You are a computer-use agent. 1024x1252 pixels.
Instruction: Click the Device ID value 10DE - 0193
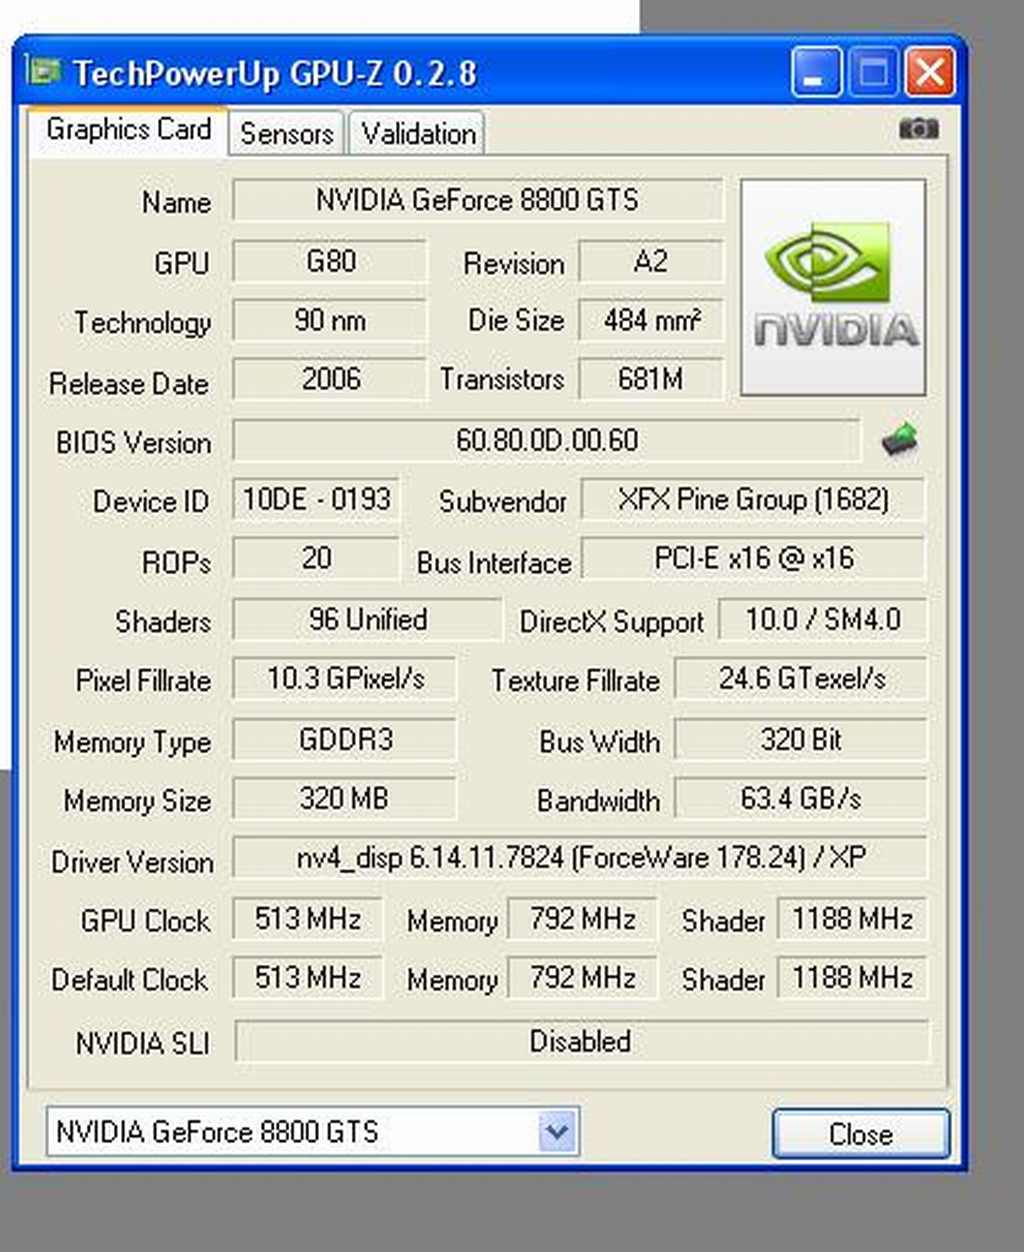tap(316, 499)
